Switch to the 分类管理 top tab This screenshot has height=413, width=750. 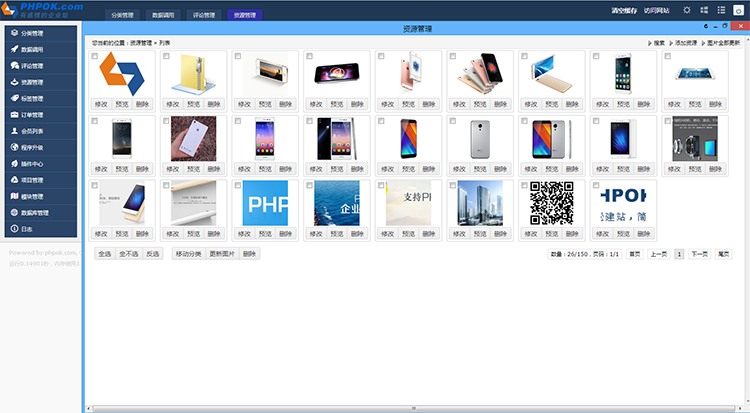pyautogui.click(x=122, y=15)
